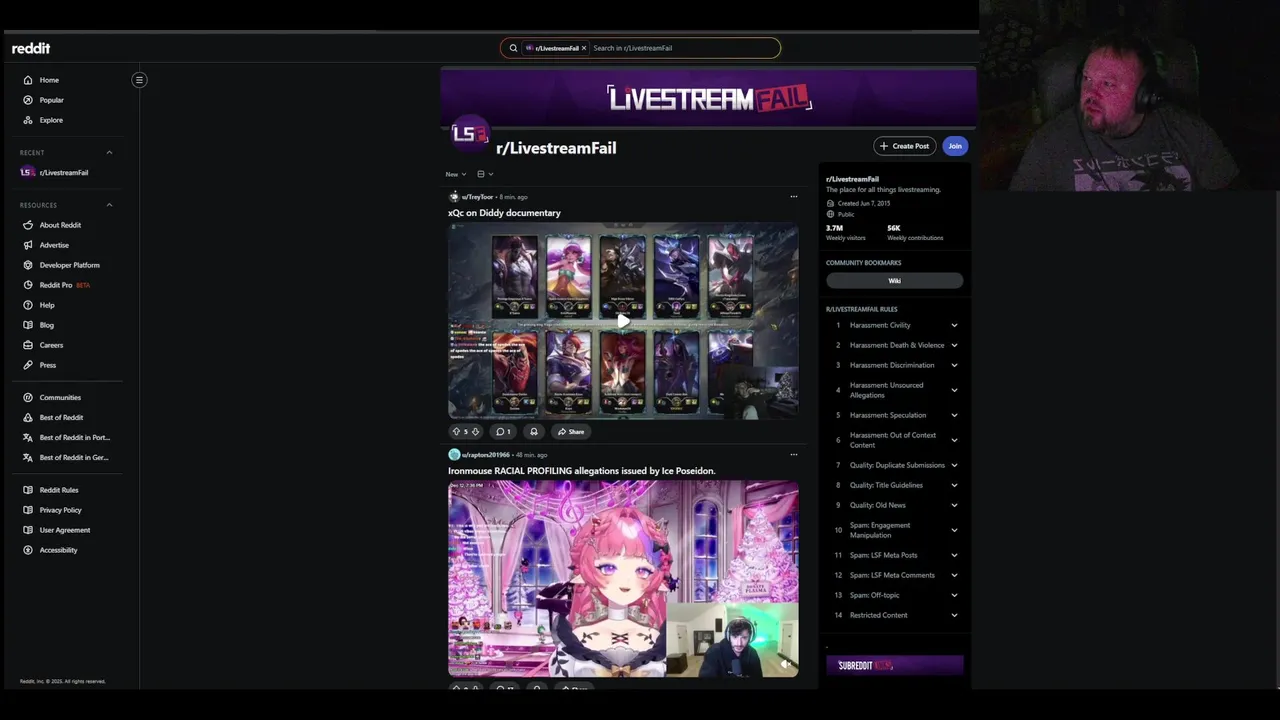Click the Create Post button
The image size is (1280, 720).
pos(904,146)
